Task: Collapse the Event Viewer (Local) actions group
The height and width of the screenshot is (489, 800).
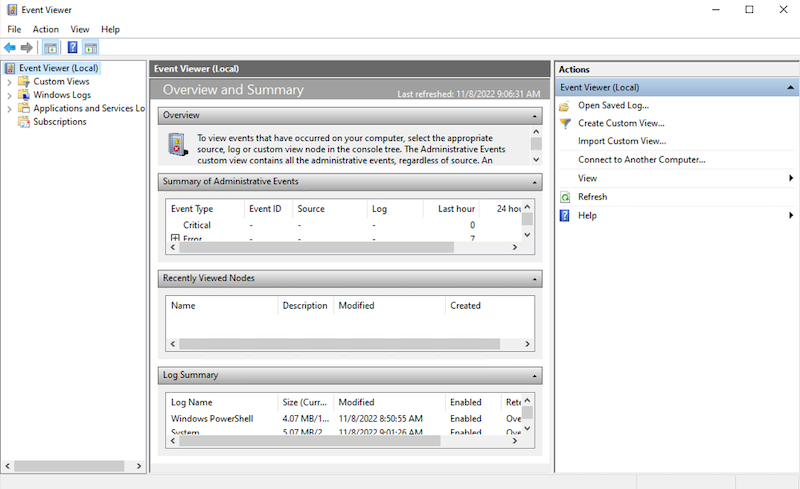Action: click(790, 88)
